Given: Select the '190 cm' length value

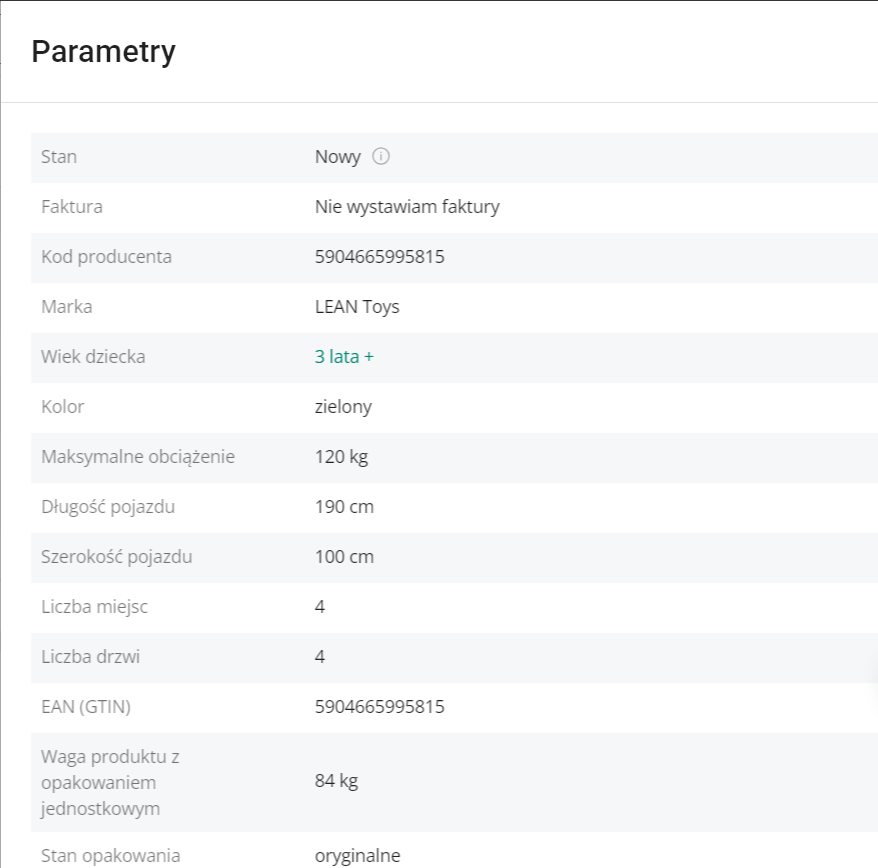Looking at the screenshot, I should (x=344, y=507).
